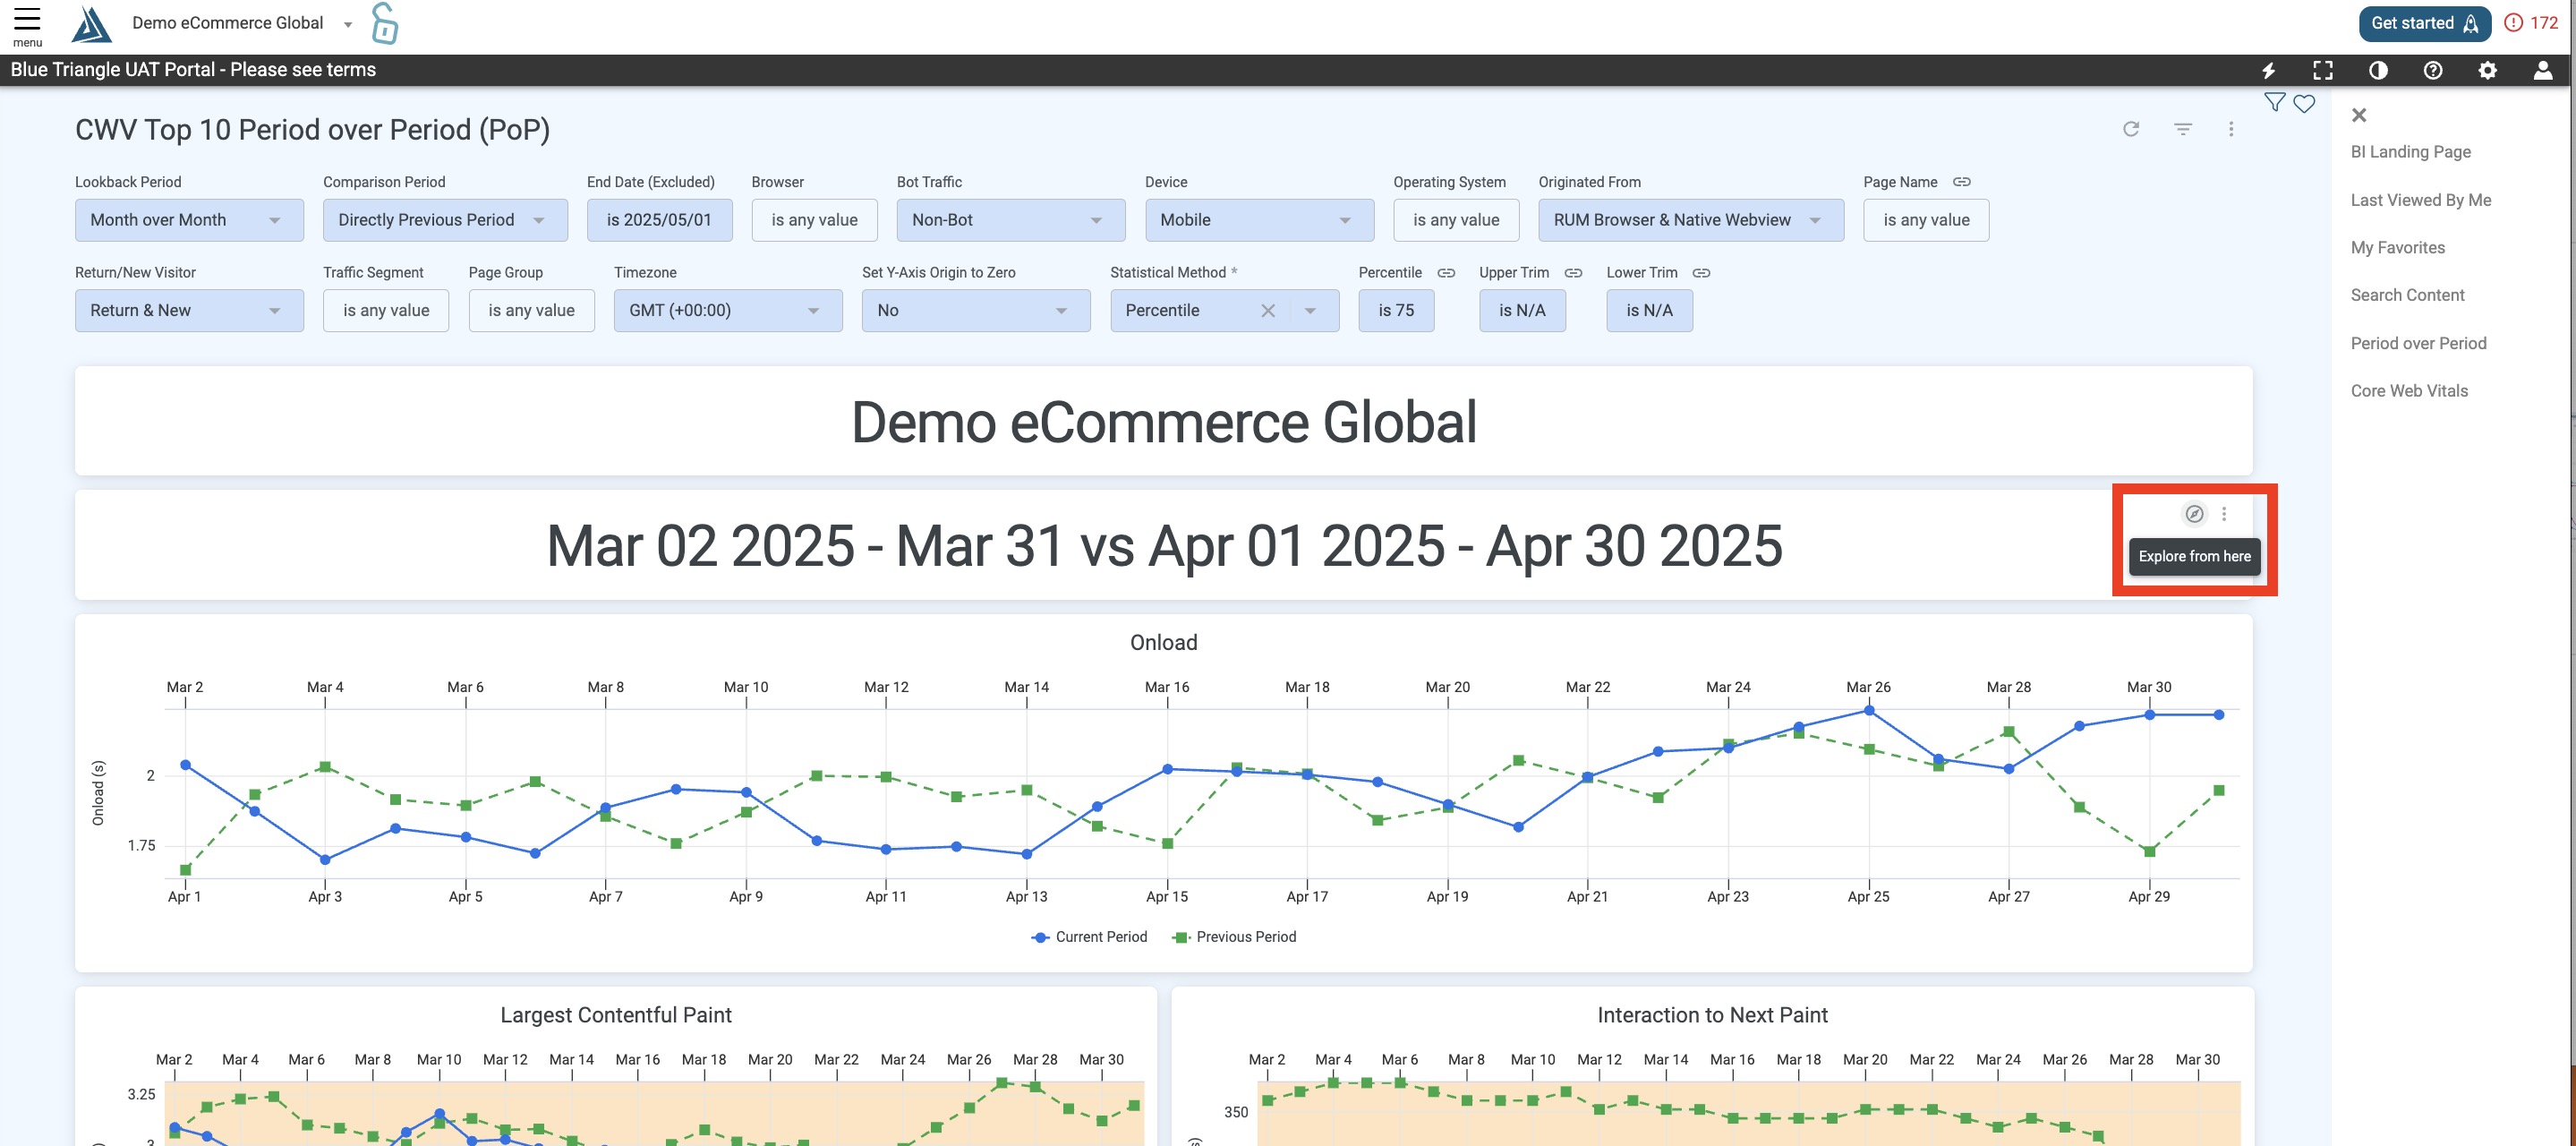Screen dimensions: 2576x1146
Task: Click the funnel filter icon
Action: pos(2274,102)
